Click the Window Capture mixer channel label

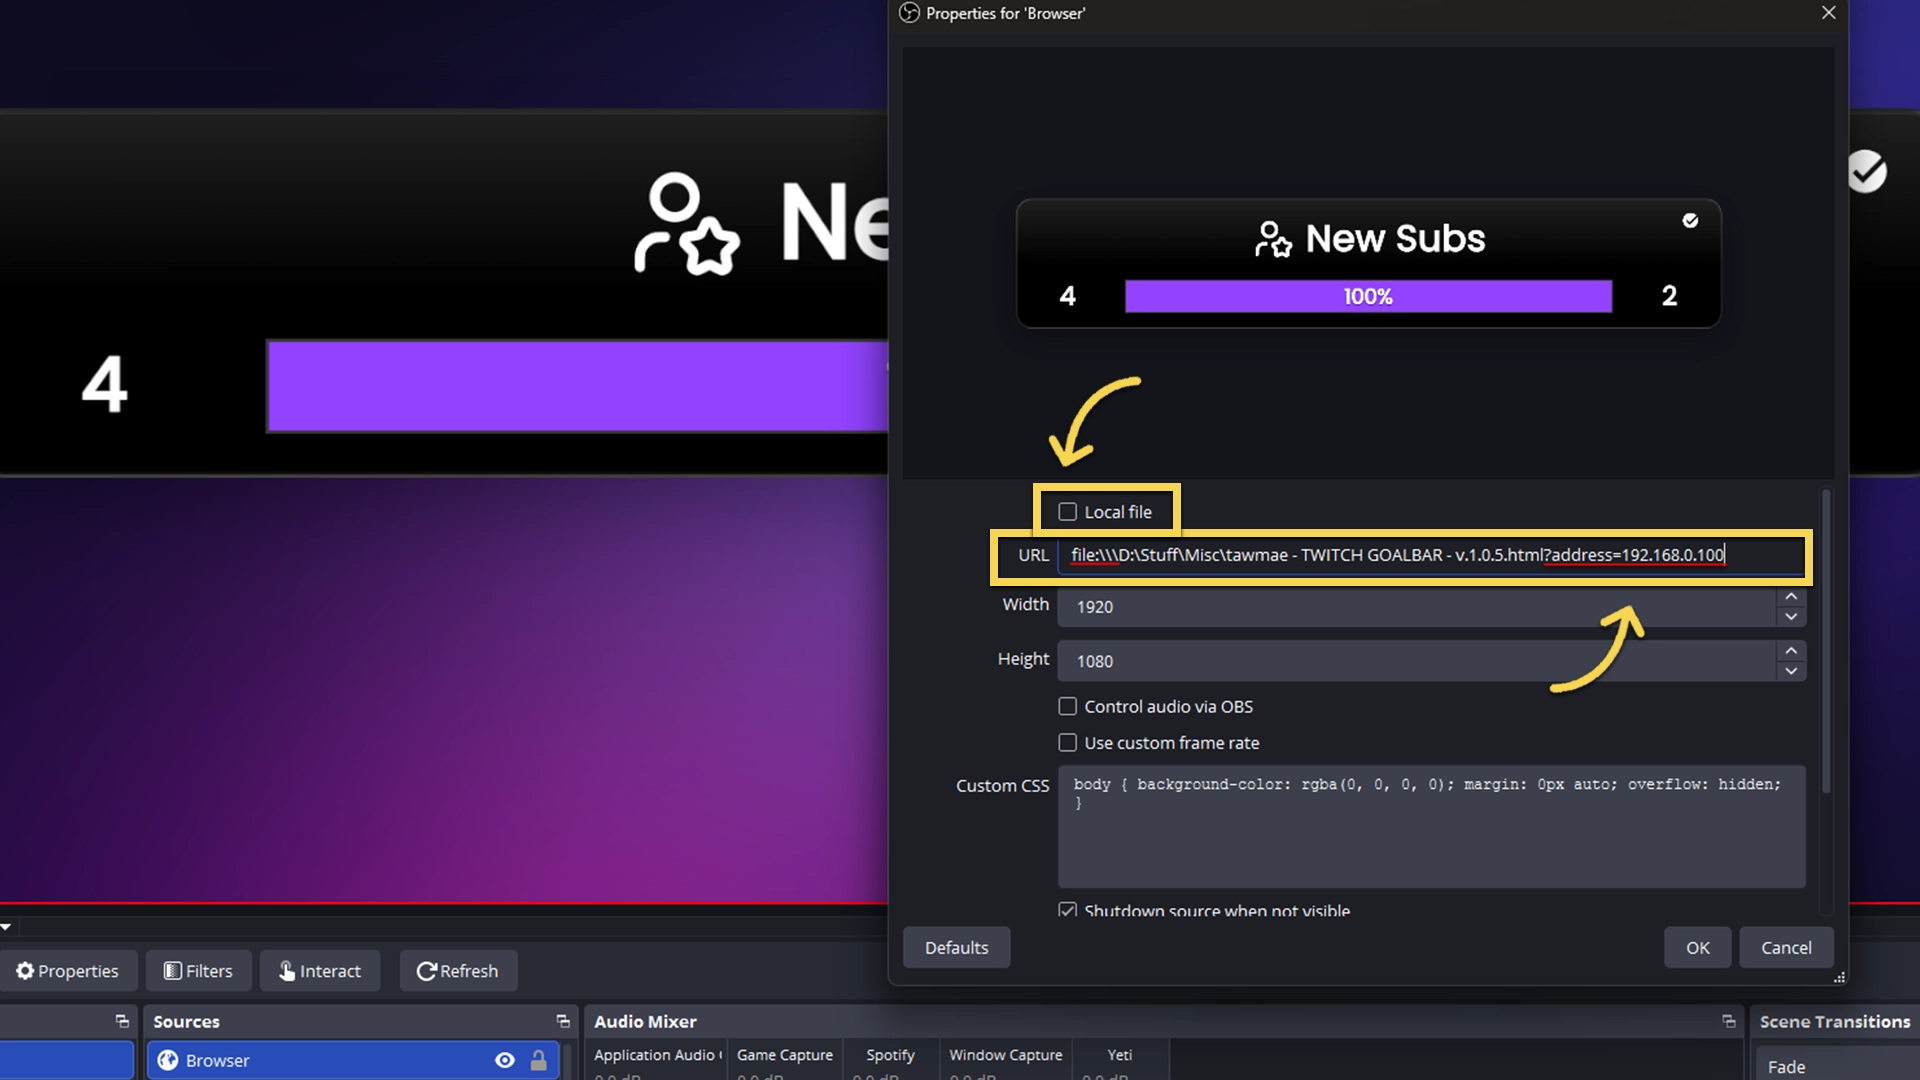[x=1005, y=1055]
